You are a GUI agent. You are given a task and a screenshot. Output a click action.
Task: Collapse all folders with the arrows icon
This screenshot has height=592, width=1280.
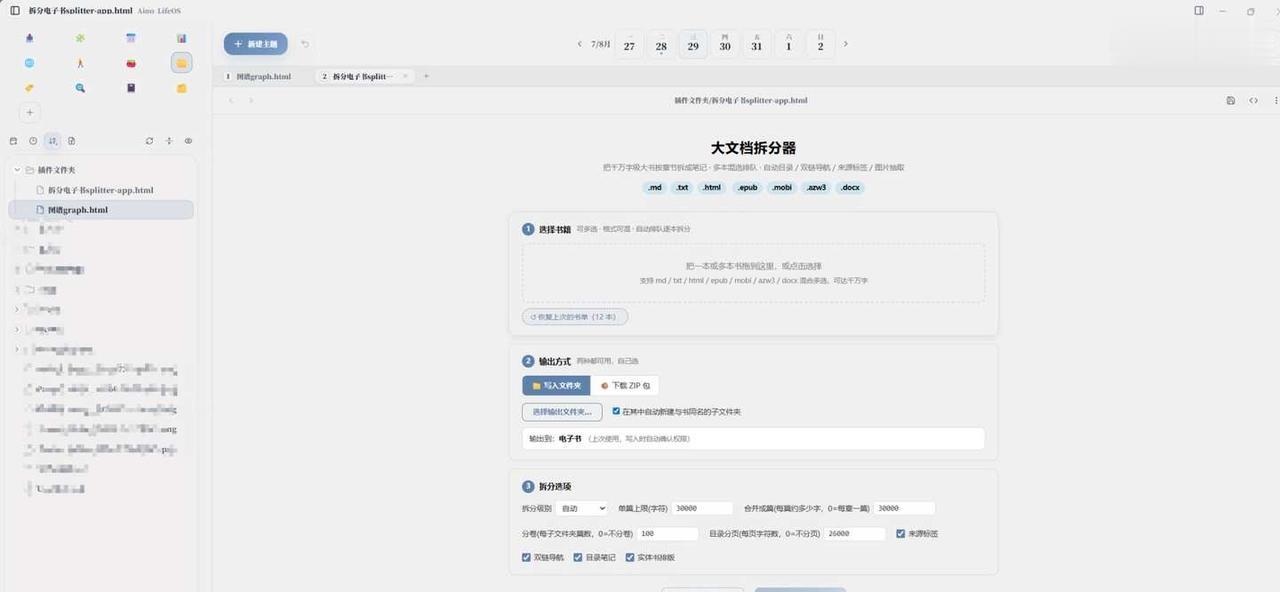[x=169, y=141]
